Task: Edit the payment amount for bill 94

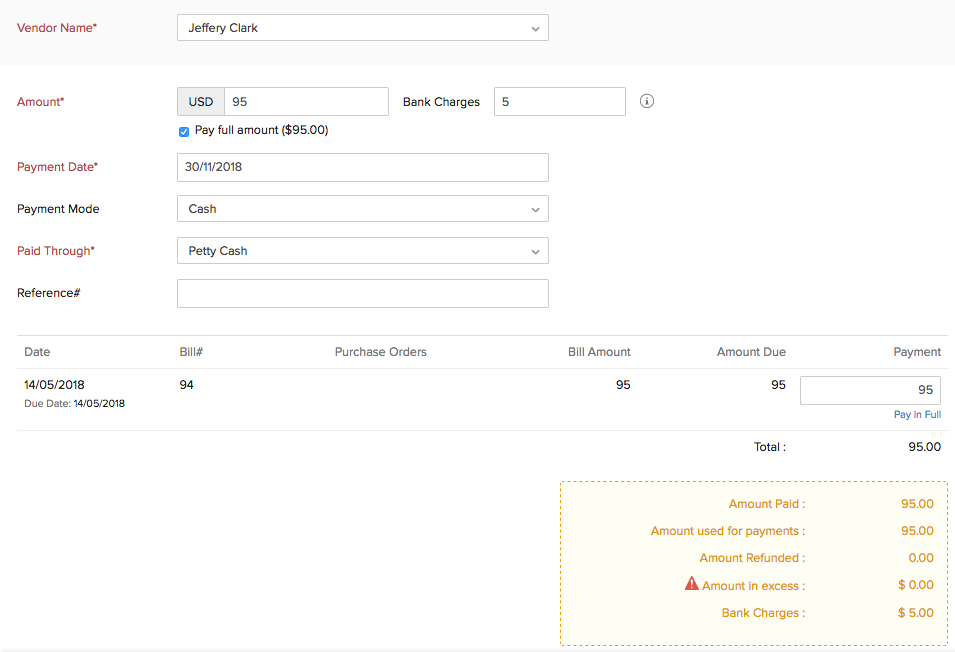Action: tap(870, 390)
